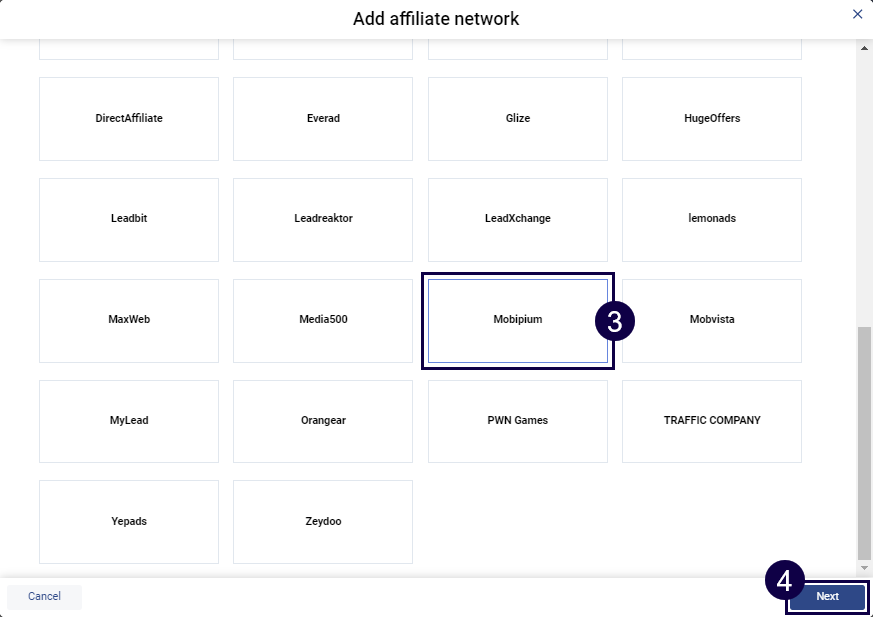Screen dimensions: 873x617
Task: Choose the Media500 network tile
Action: click(323, 320)
